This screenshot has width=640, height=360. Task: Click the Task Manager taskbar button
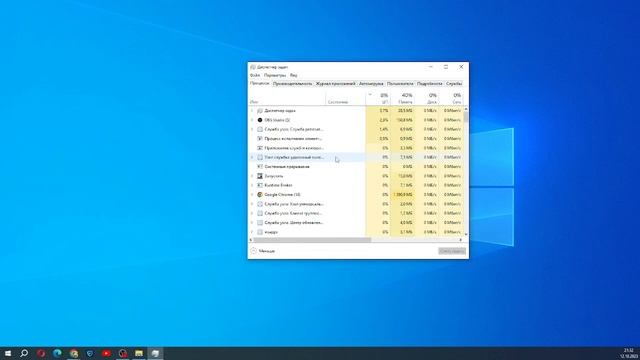tap(155, 353)
